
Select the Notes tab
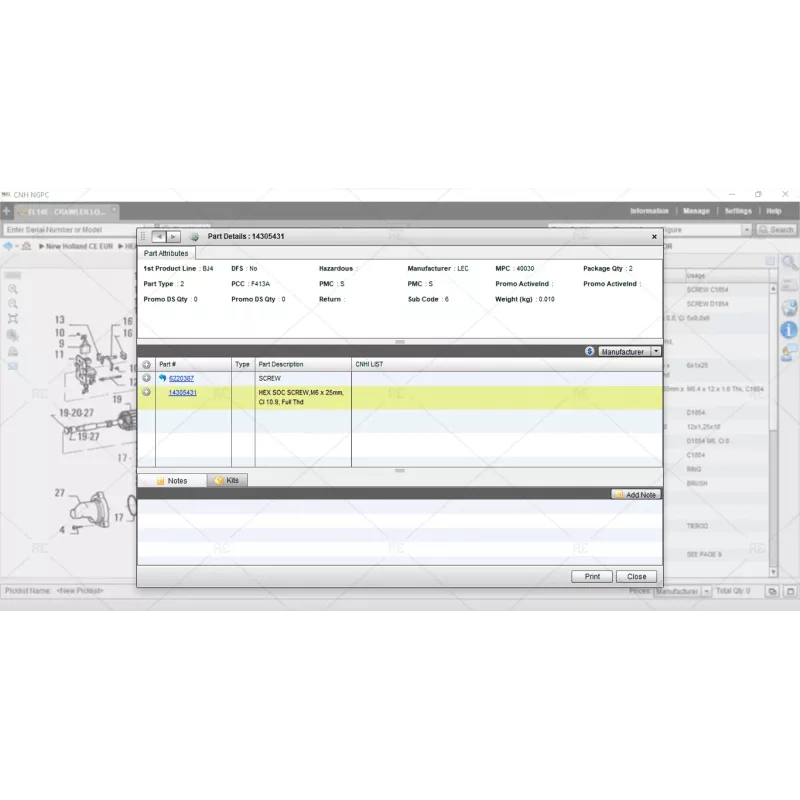coord(172,481)
